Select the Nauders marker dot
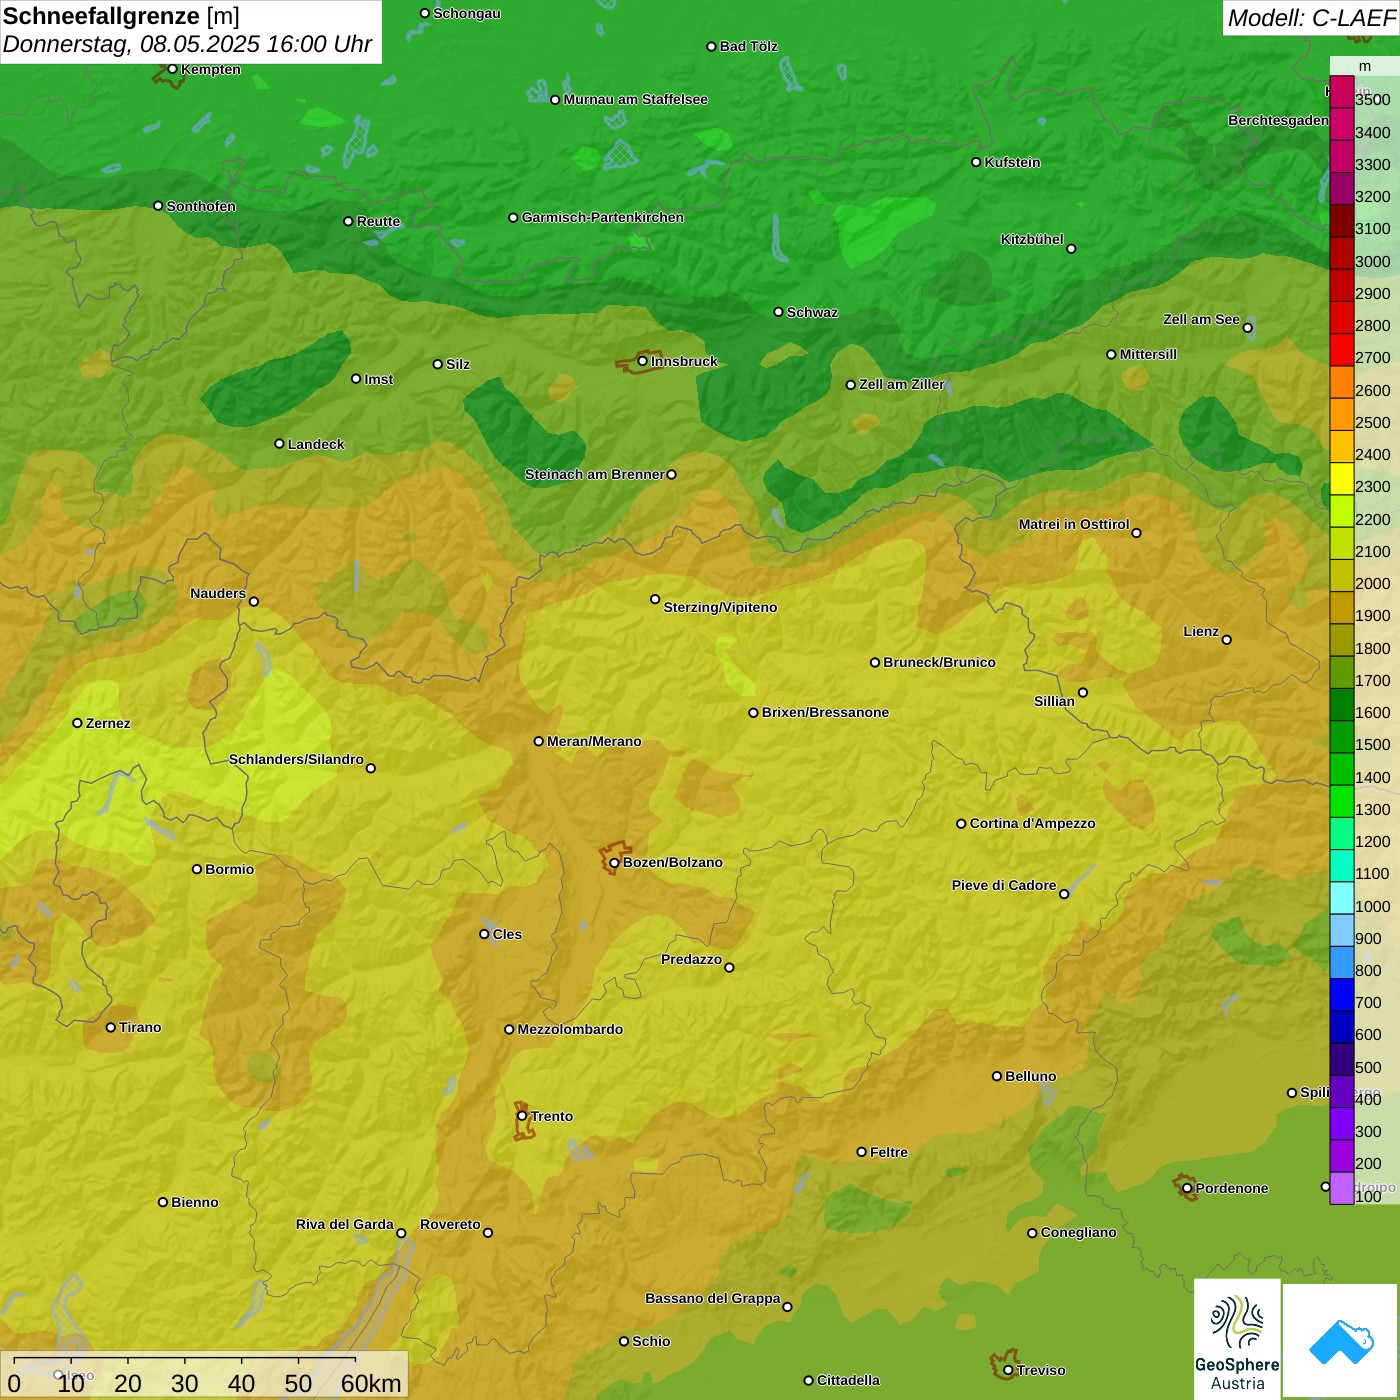Viewport: 1400px width, 1400px height. click(254, 601)
